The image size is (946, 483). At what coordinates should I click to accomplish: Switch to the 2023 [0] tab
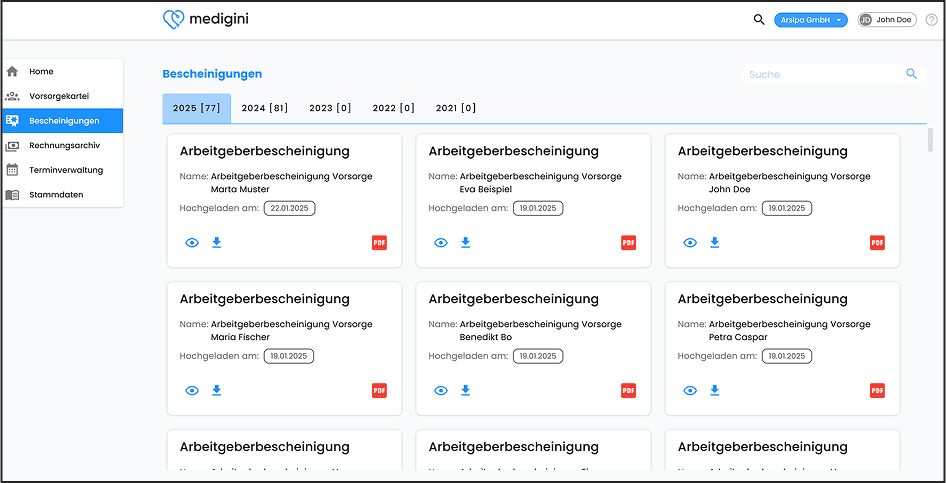pos(330,109)
